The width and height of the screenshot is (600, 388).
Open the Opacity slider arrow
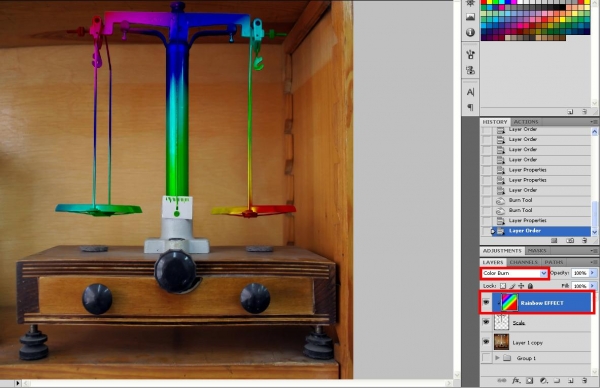pyautogui.click(x=592, y=273)
